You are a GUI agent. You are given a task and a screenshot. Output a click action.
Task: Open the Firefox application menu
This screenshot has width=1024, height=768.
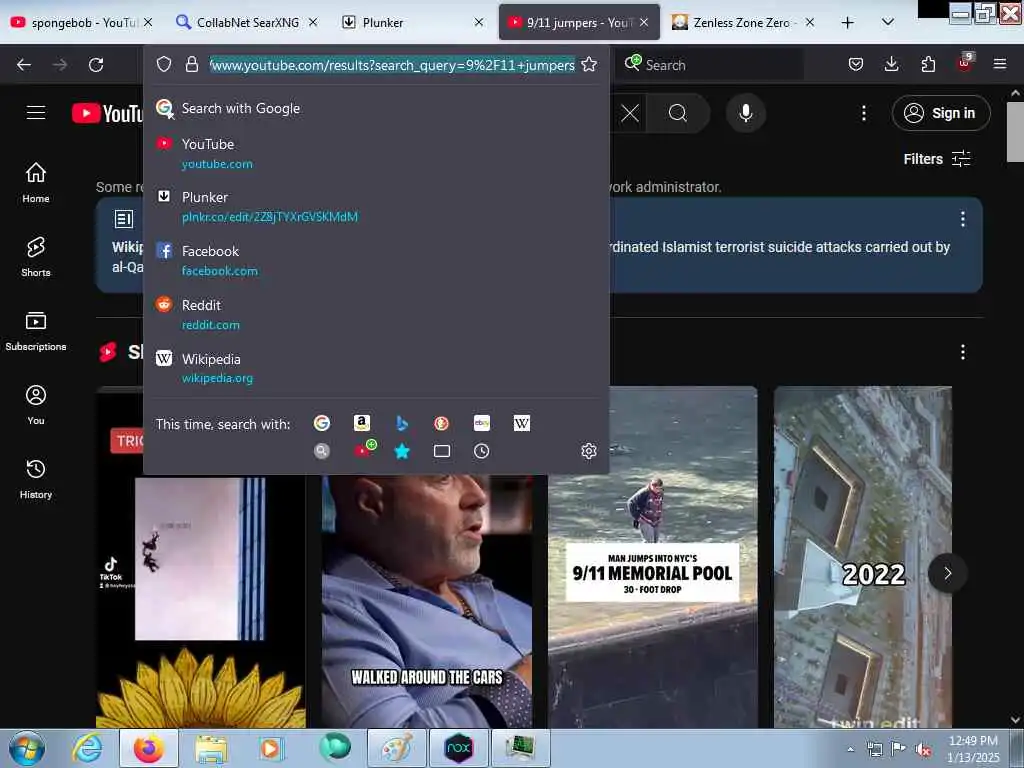999,64
